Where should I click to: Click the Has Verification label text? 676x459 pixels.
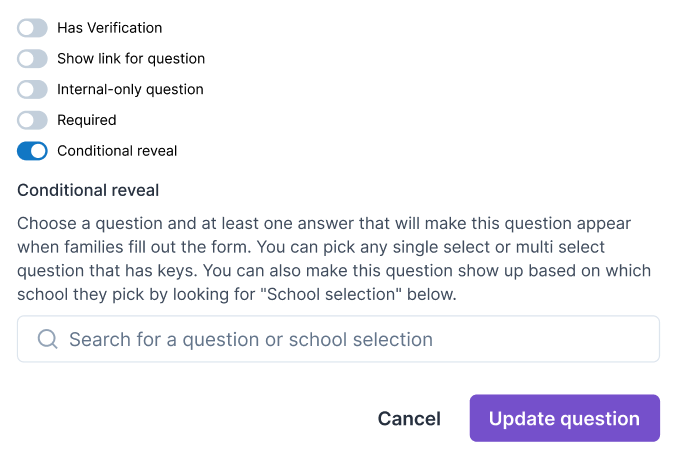point(109,28)
